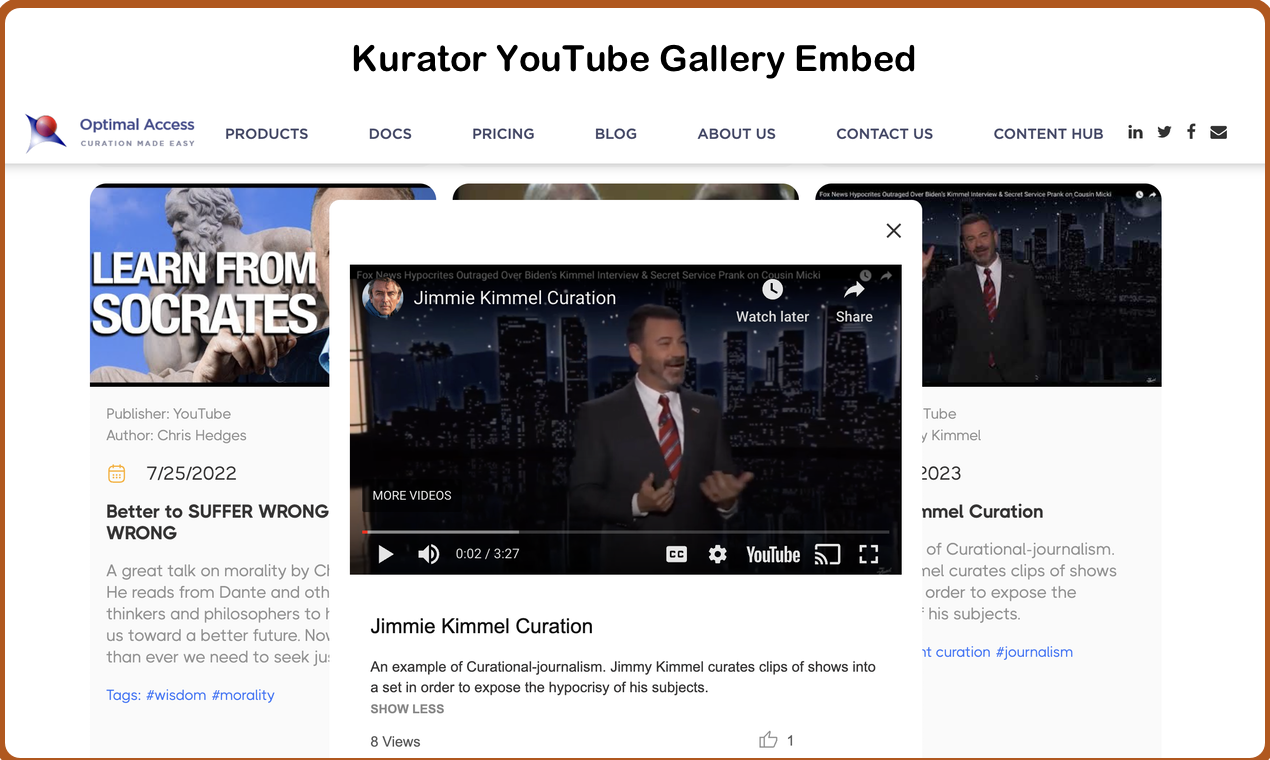Toggle closed captions CC button
The image size is (1270, 760).
(x=677, y=554)
